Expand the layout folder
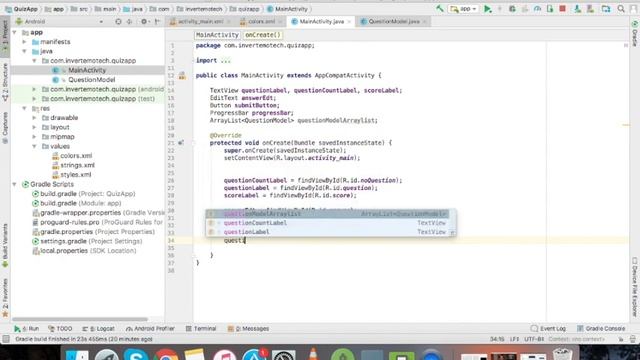The width and height of the screenshot is (640, 360). click(x=34, y=127)
